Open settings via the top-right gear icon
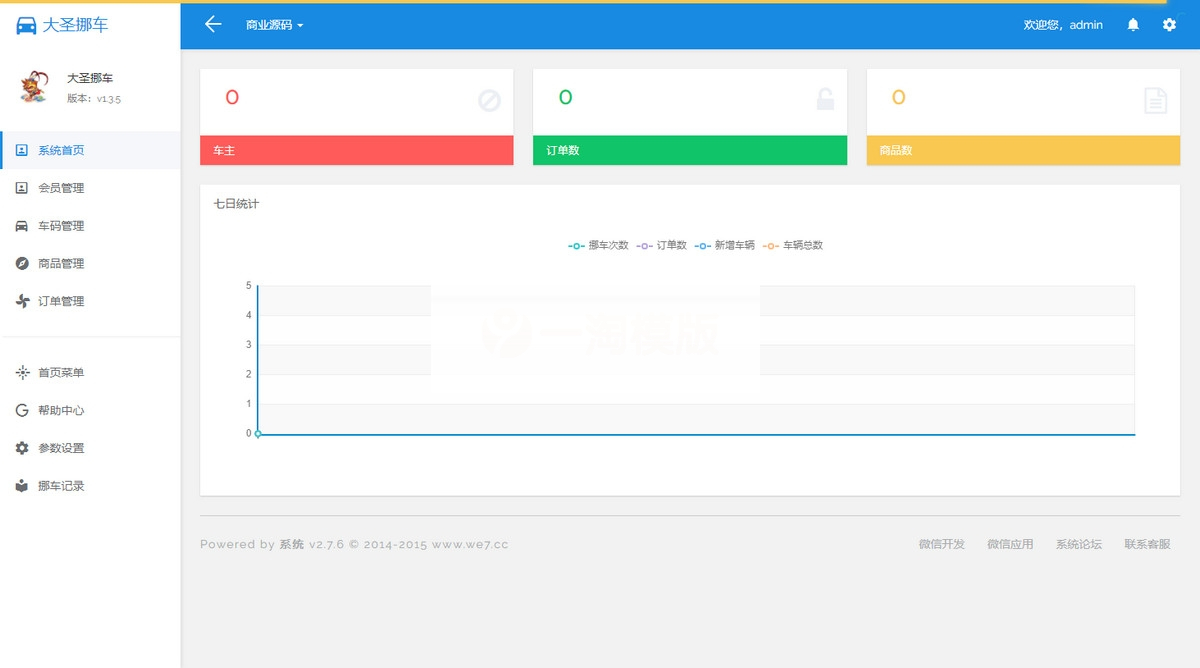Viewport: 1200px width, 668px height. 1172,25
